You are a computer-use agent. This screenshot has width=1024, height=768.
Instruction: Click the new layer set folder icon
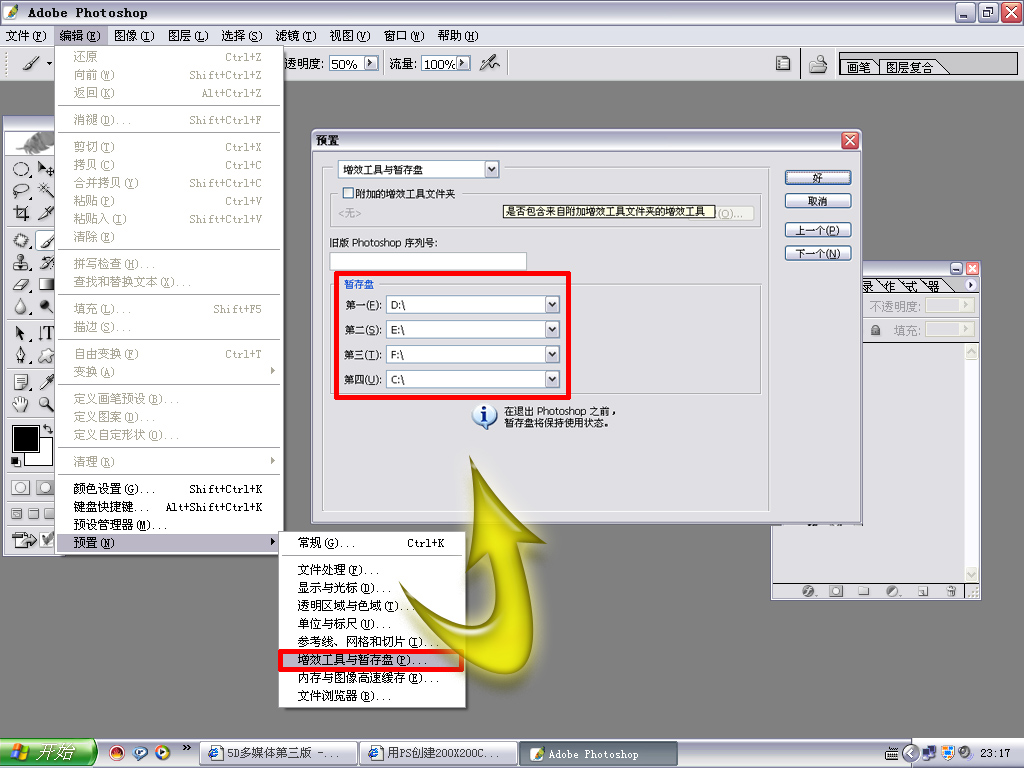click(x=864, y=591)
